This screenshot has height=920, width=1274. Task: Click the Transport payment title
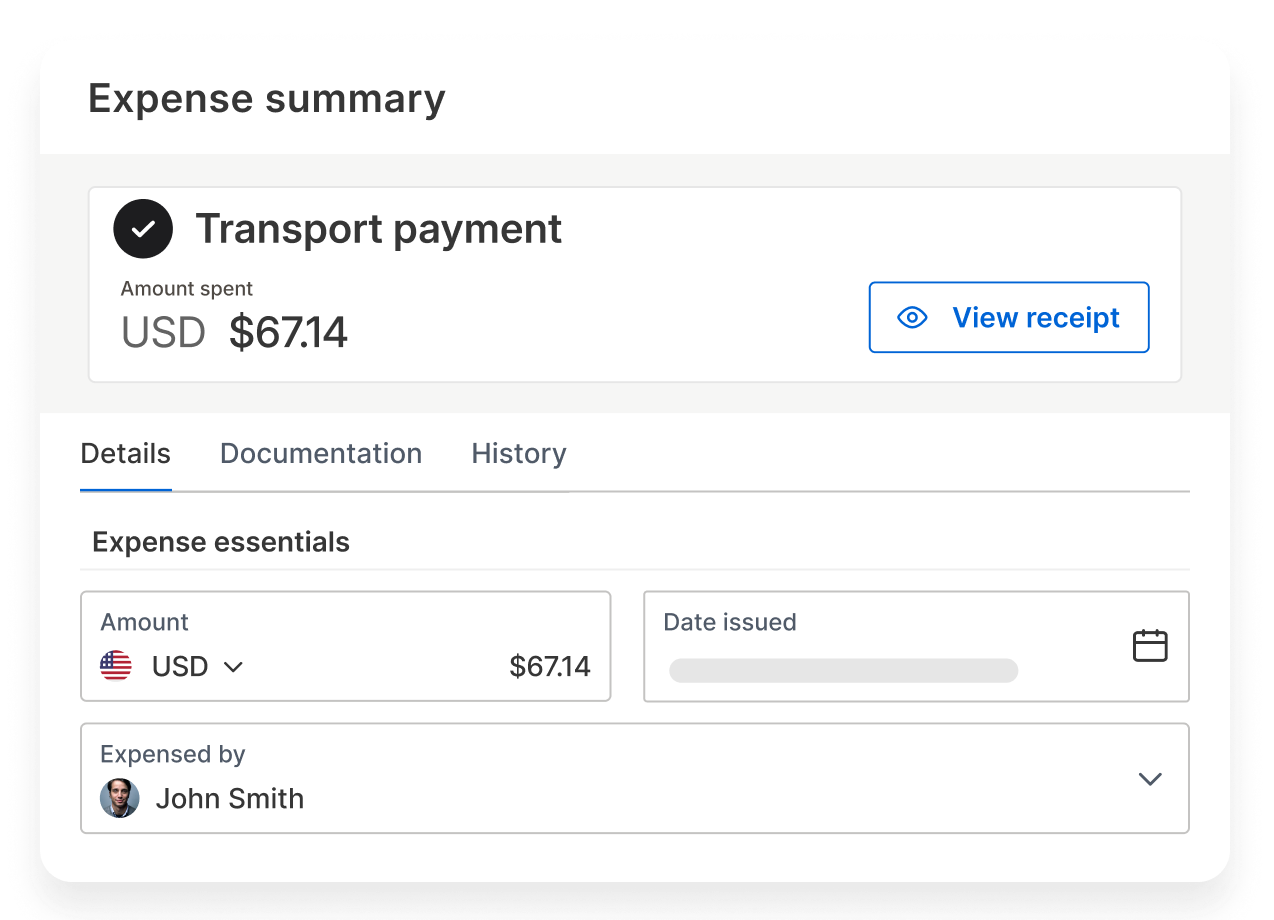pyautogui.click(x=378, y=229)
